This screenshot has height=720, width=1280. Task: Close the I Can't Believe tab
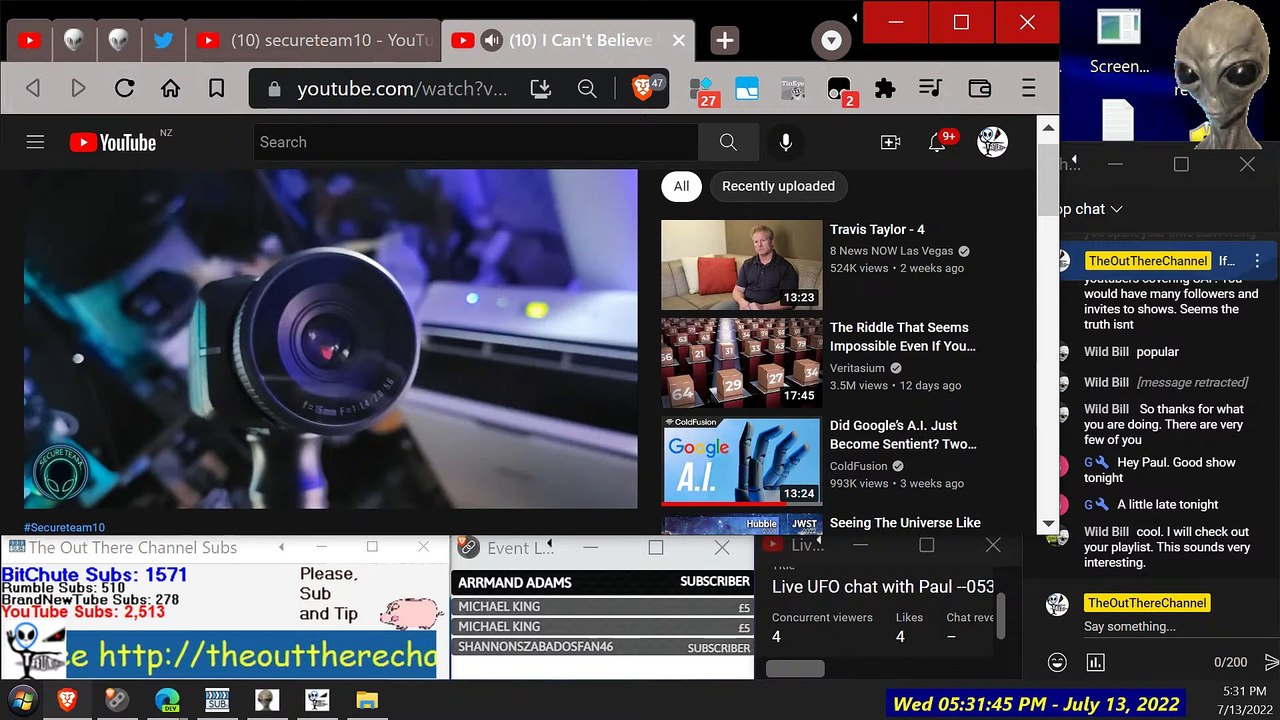(679, 41)
